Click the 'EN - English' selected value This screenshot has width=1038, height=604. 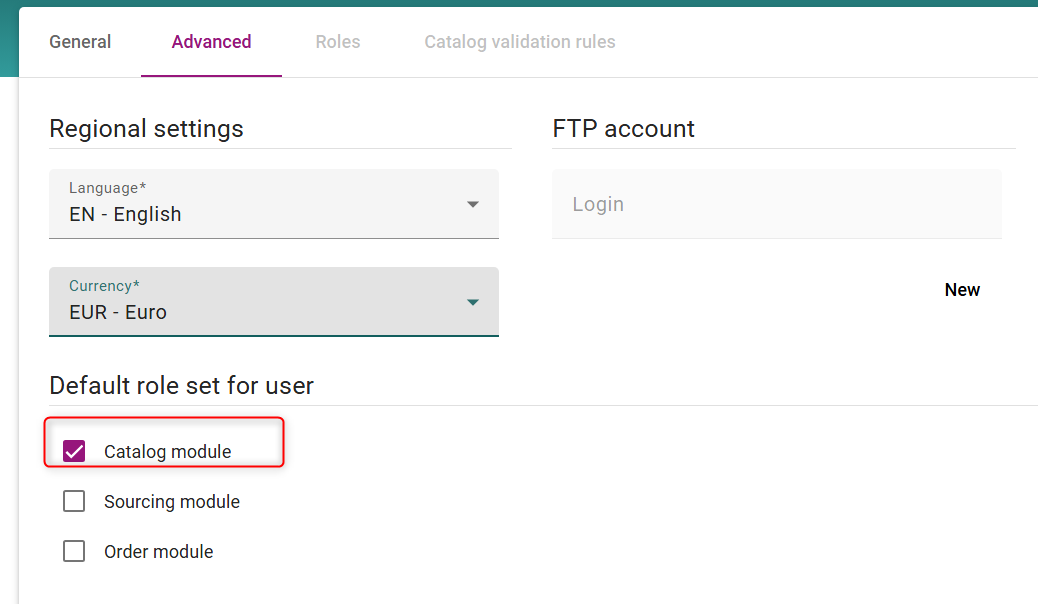[125, 215]
